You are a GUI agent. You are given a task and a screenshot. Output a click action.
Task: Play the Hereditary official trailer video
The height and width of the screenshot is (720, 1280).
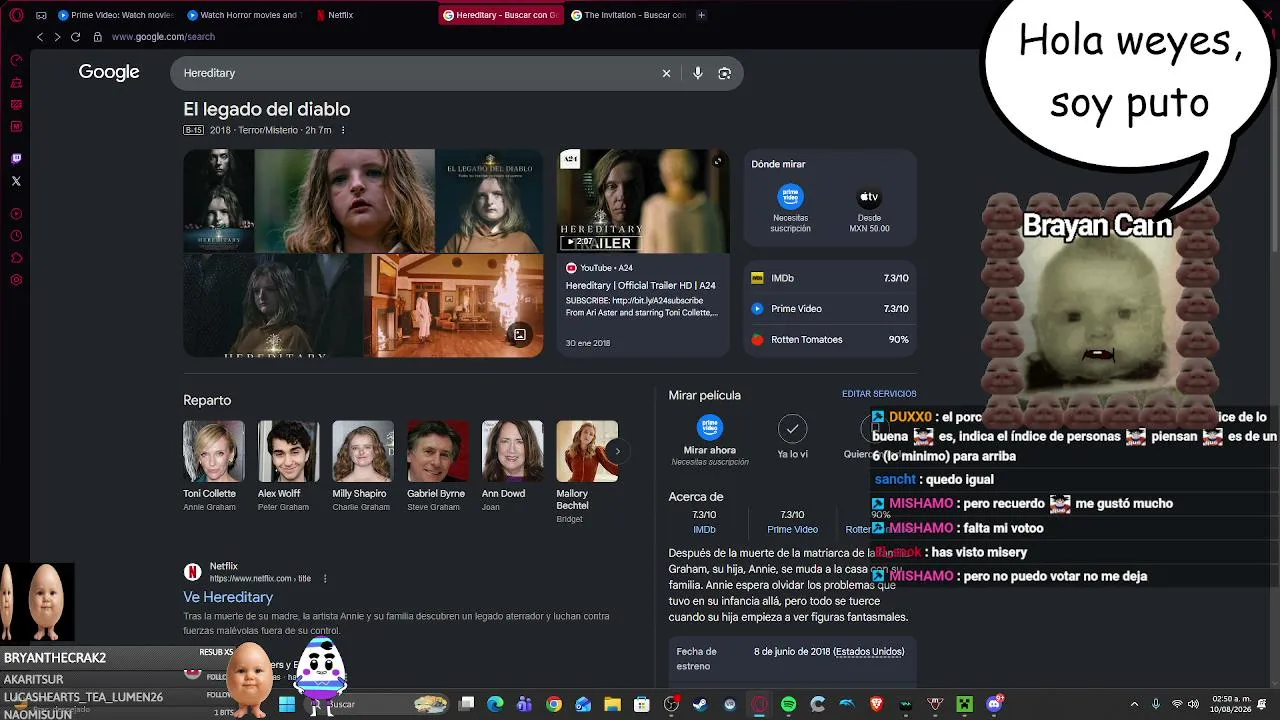click(x=643, y=201)
